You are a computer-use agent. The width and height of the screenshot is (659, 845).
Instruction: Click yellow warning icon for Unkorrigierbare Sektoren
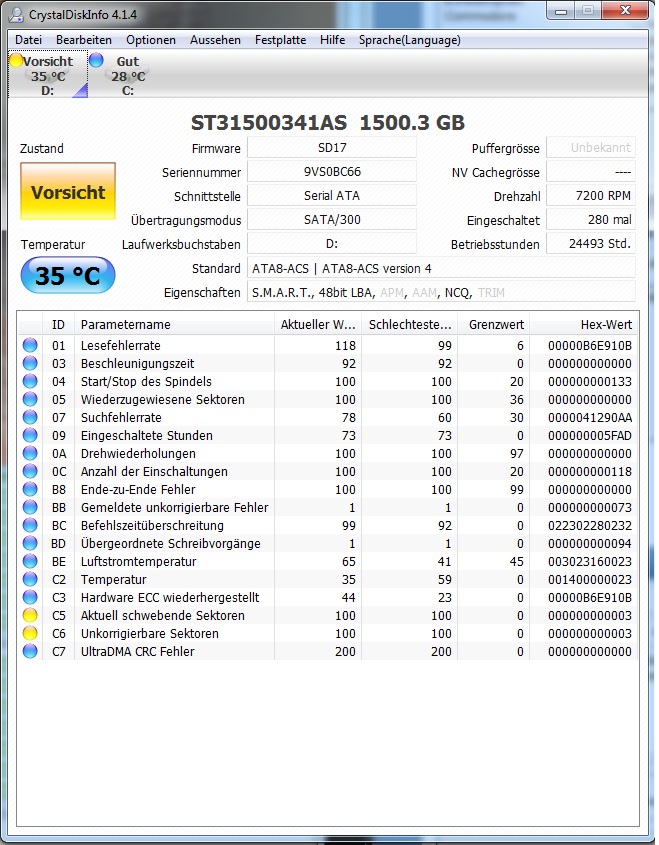point(30,633)
